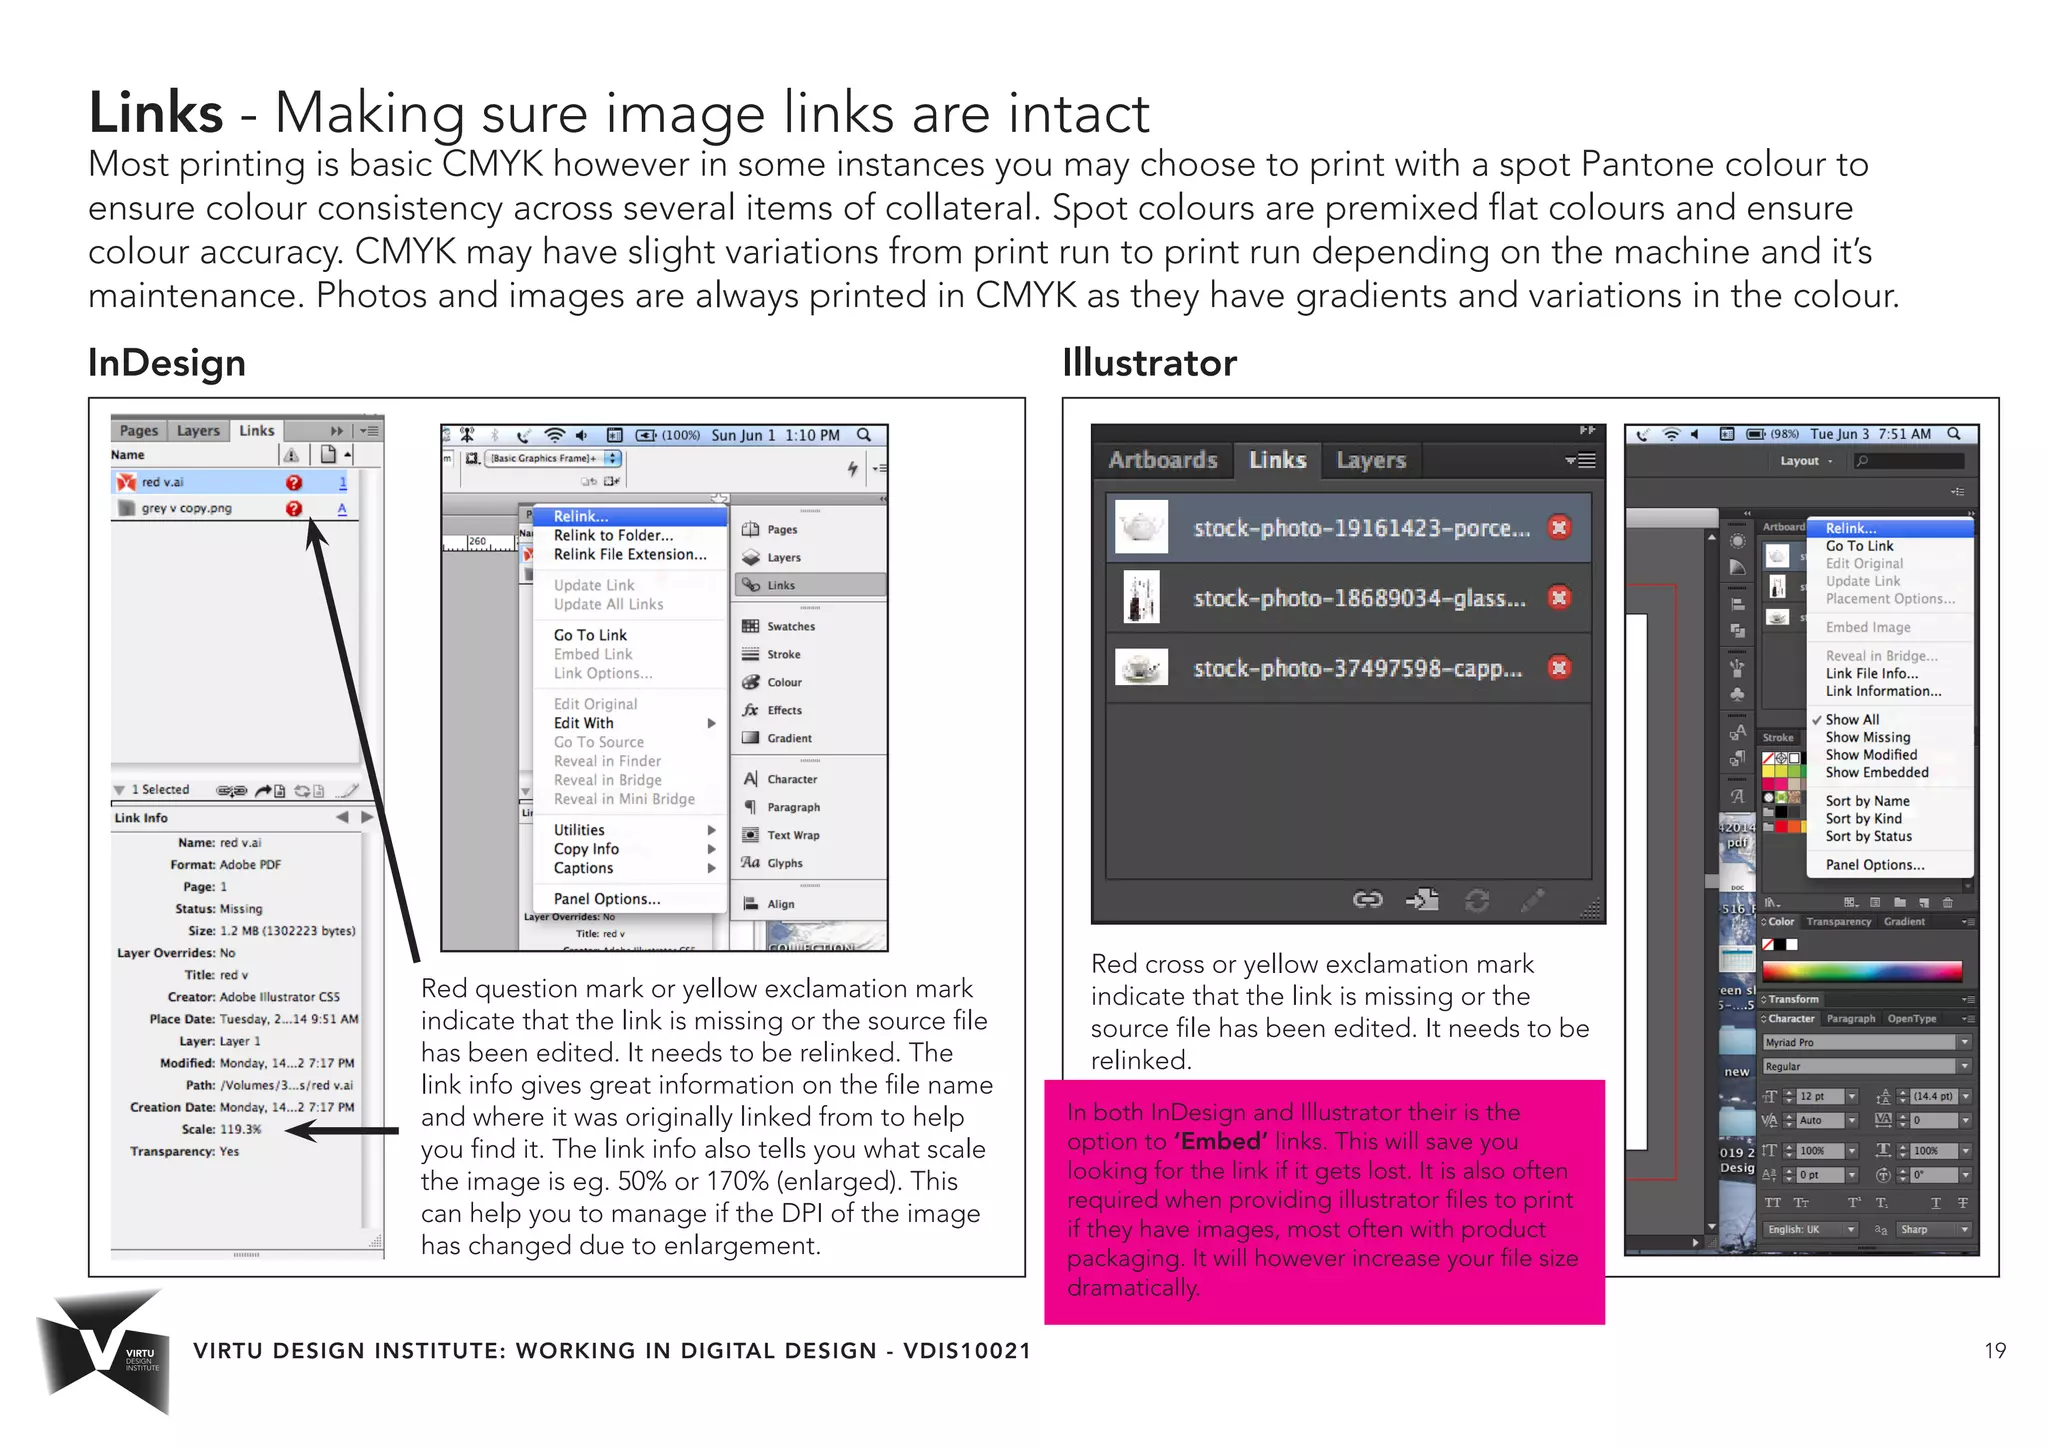Click previous link arrow in Link Info header
Viewport: 2048px width, 1448px height.
pos(342,817)
